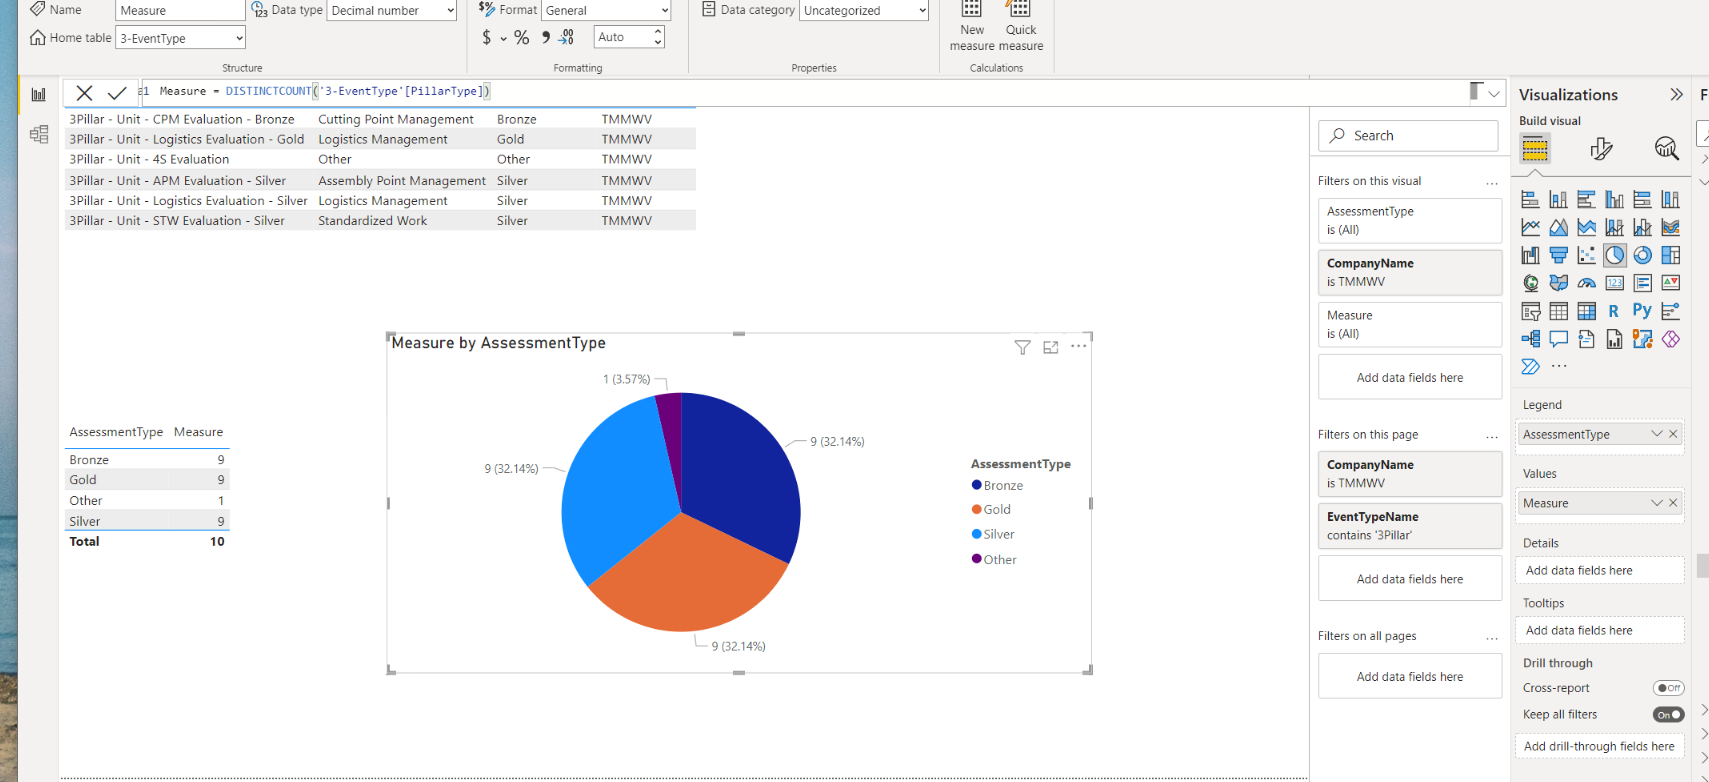Choose the donut chart visualization
The image size is (1709, 782).
tap(1642, 255)
